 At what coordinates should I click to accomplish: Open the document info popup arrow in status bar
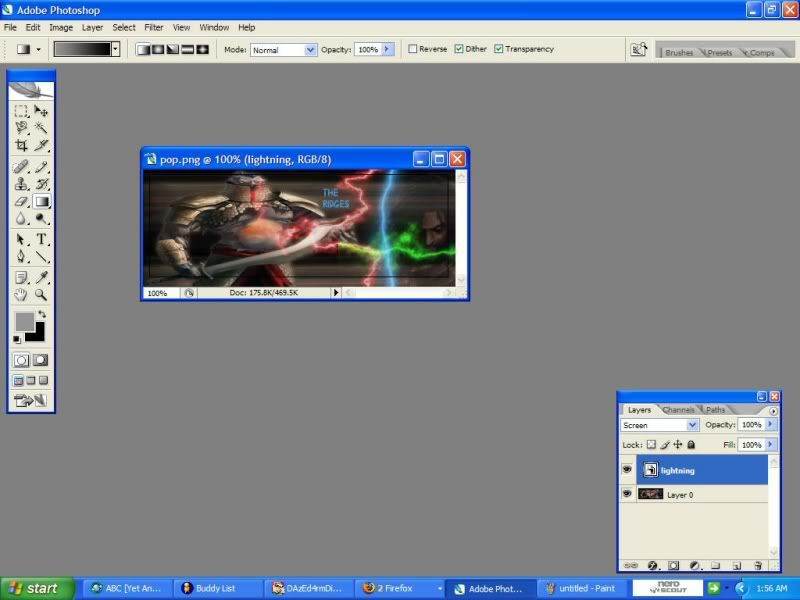pyautogui.click(x=336, y=292)
